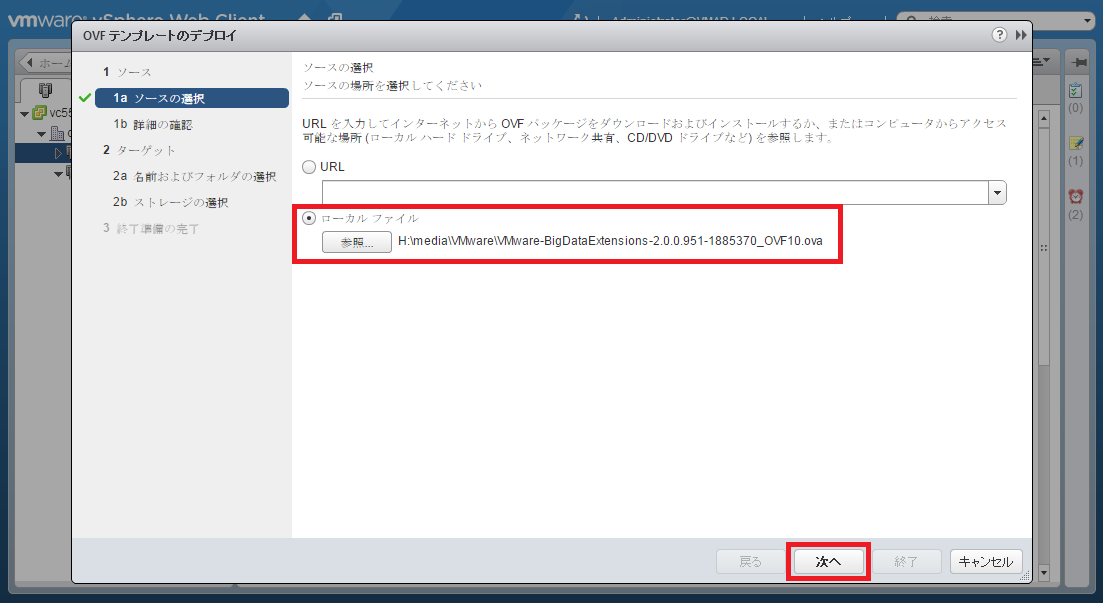The image size is (1103, 603).
Task: Collapse the vc55 vCenter tree node
Action: point(25,114)
